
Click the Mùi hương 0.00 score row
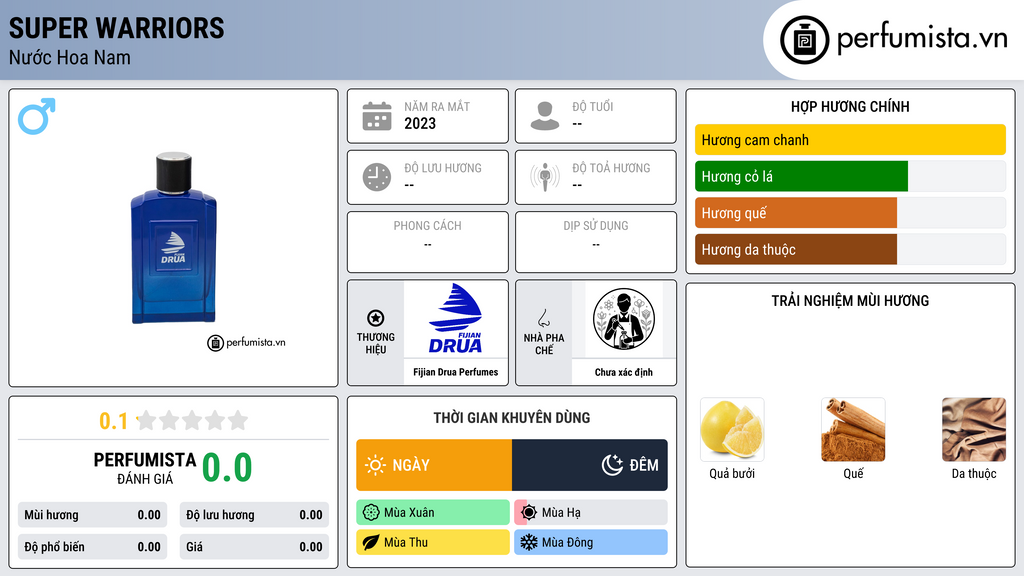[x=92, y=515]
